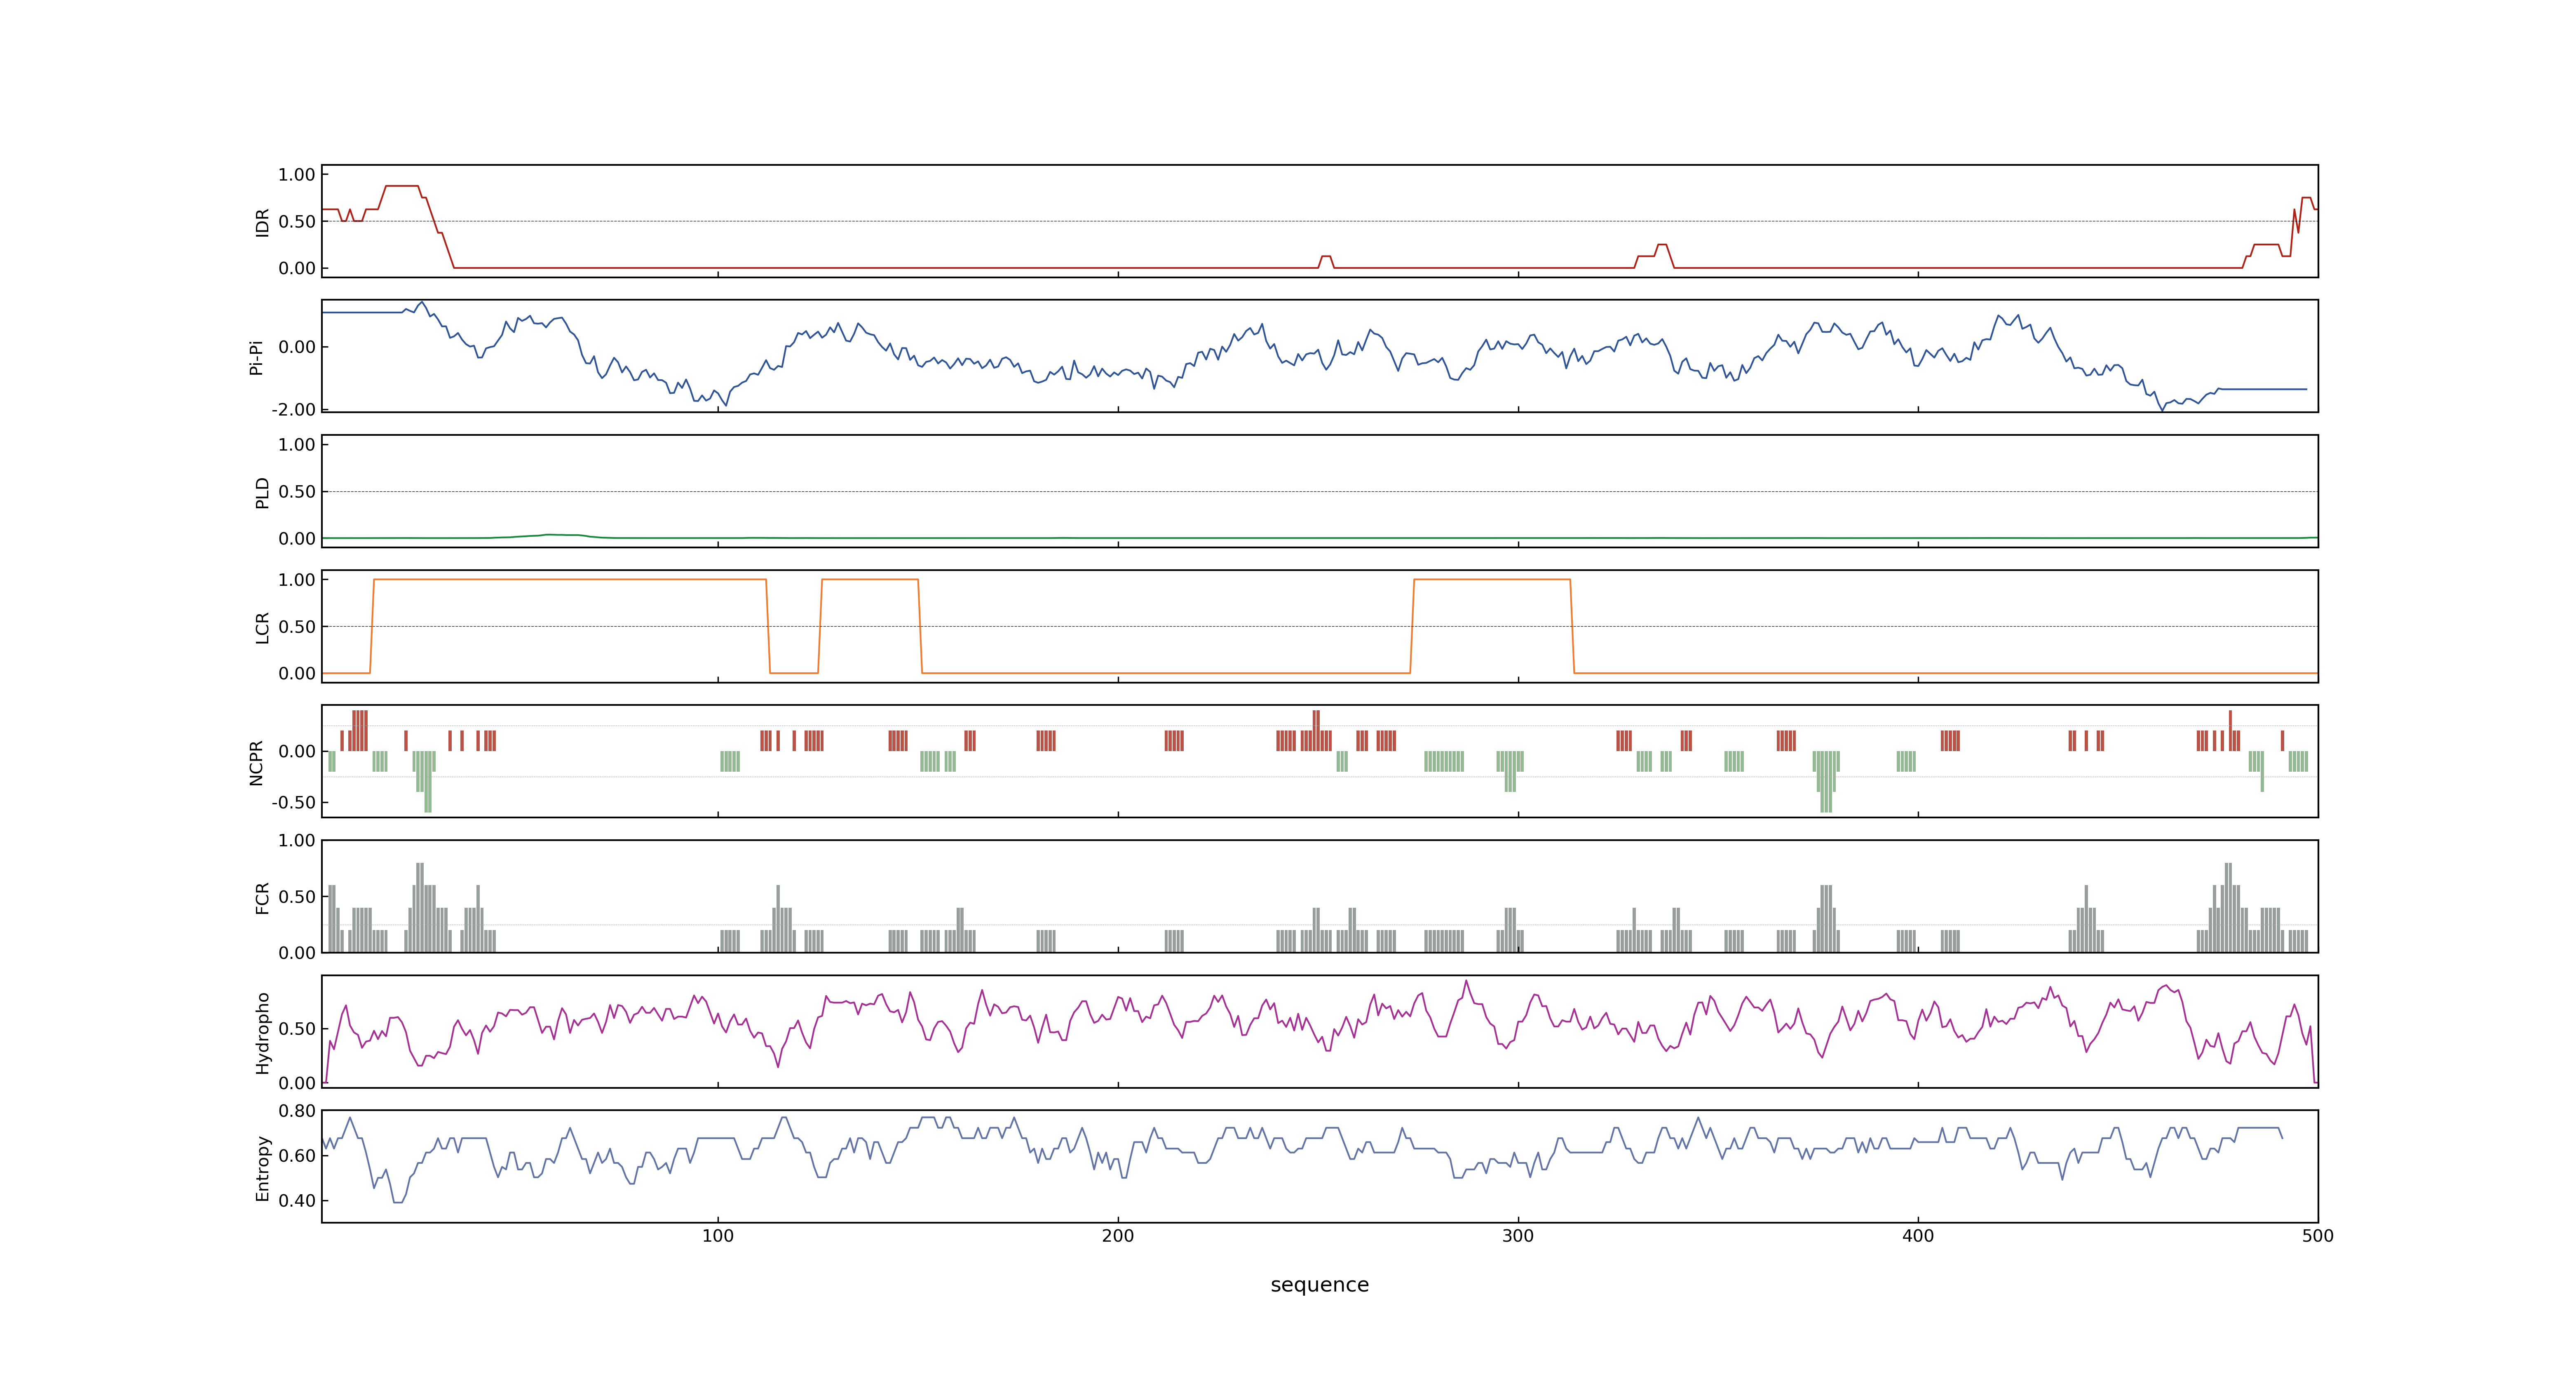Click the 0.80 tick on Entropy axis
Screen dimensions: 2576x1374
pos(297,1111)
